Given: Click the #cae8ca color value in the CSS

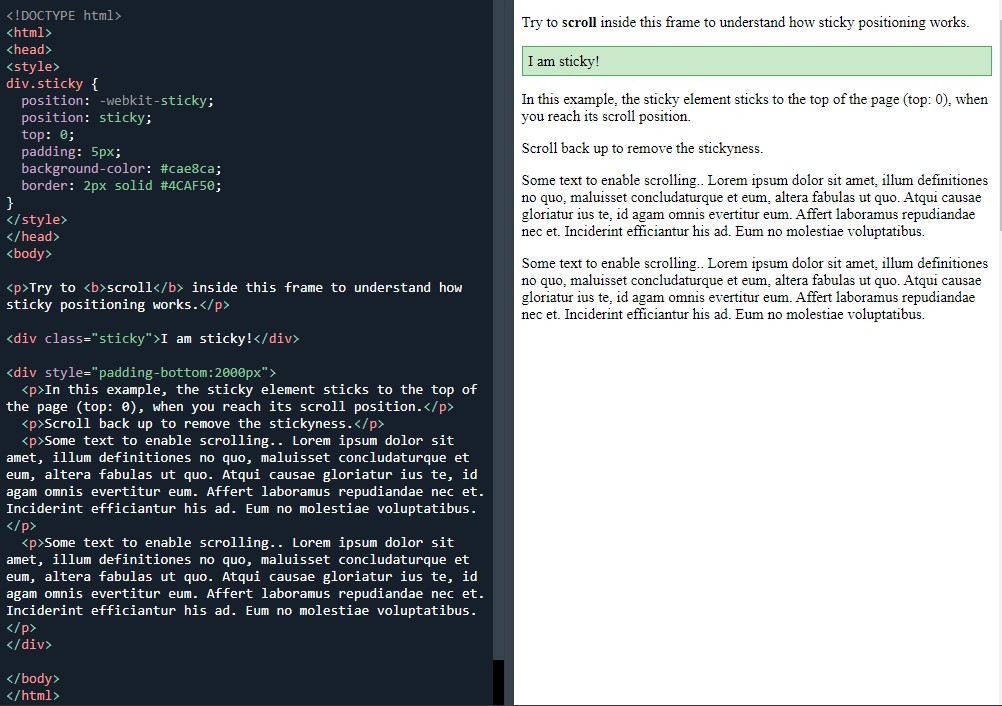Looking at the screenshot, I should (x=190, y=168).
